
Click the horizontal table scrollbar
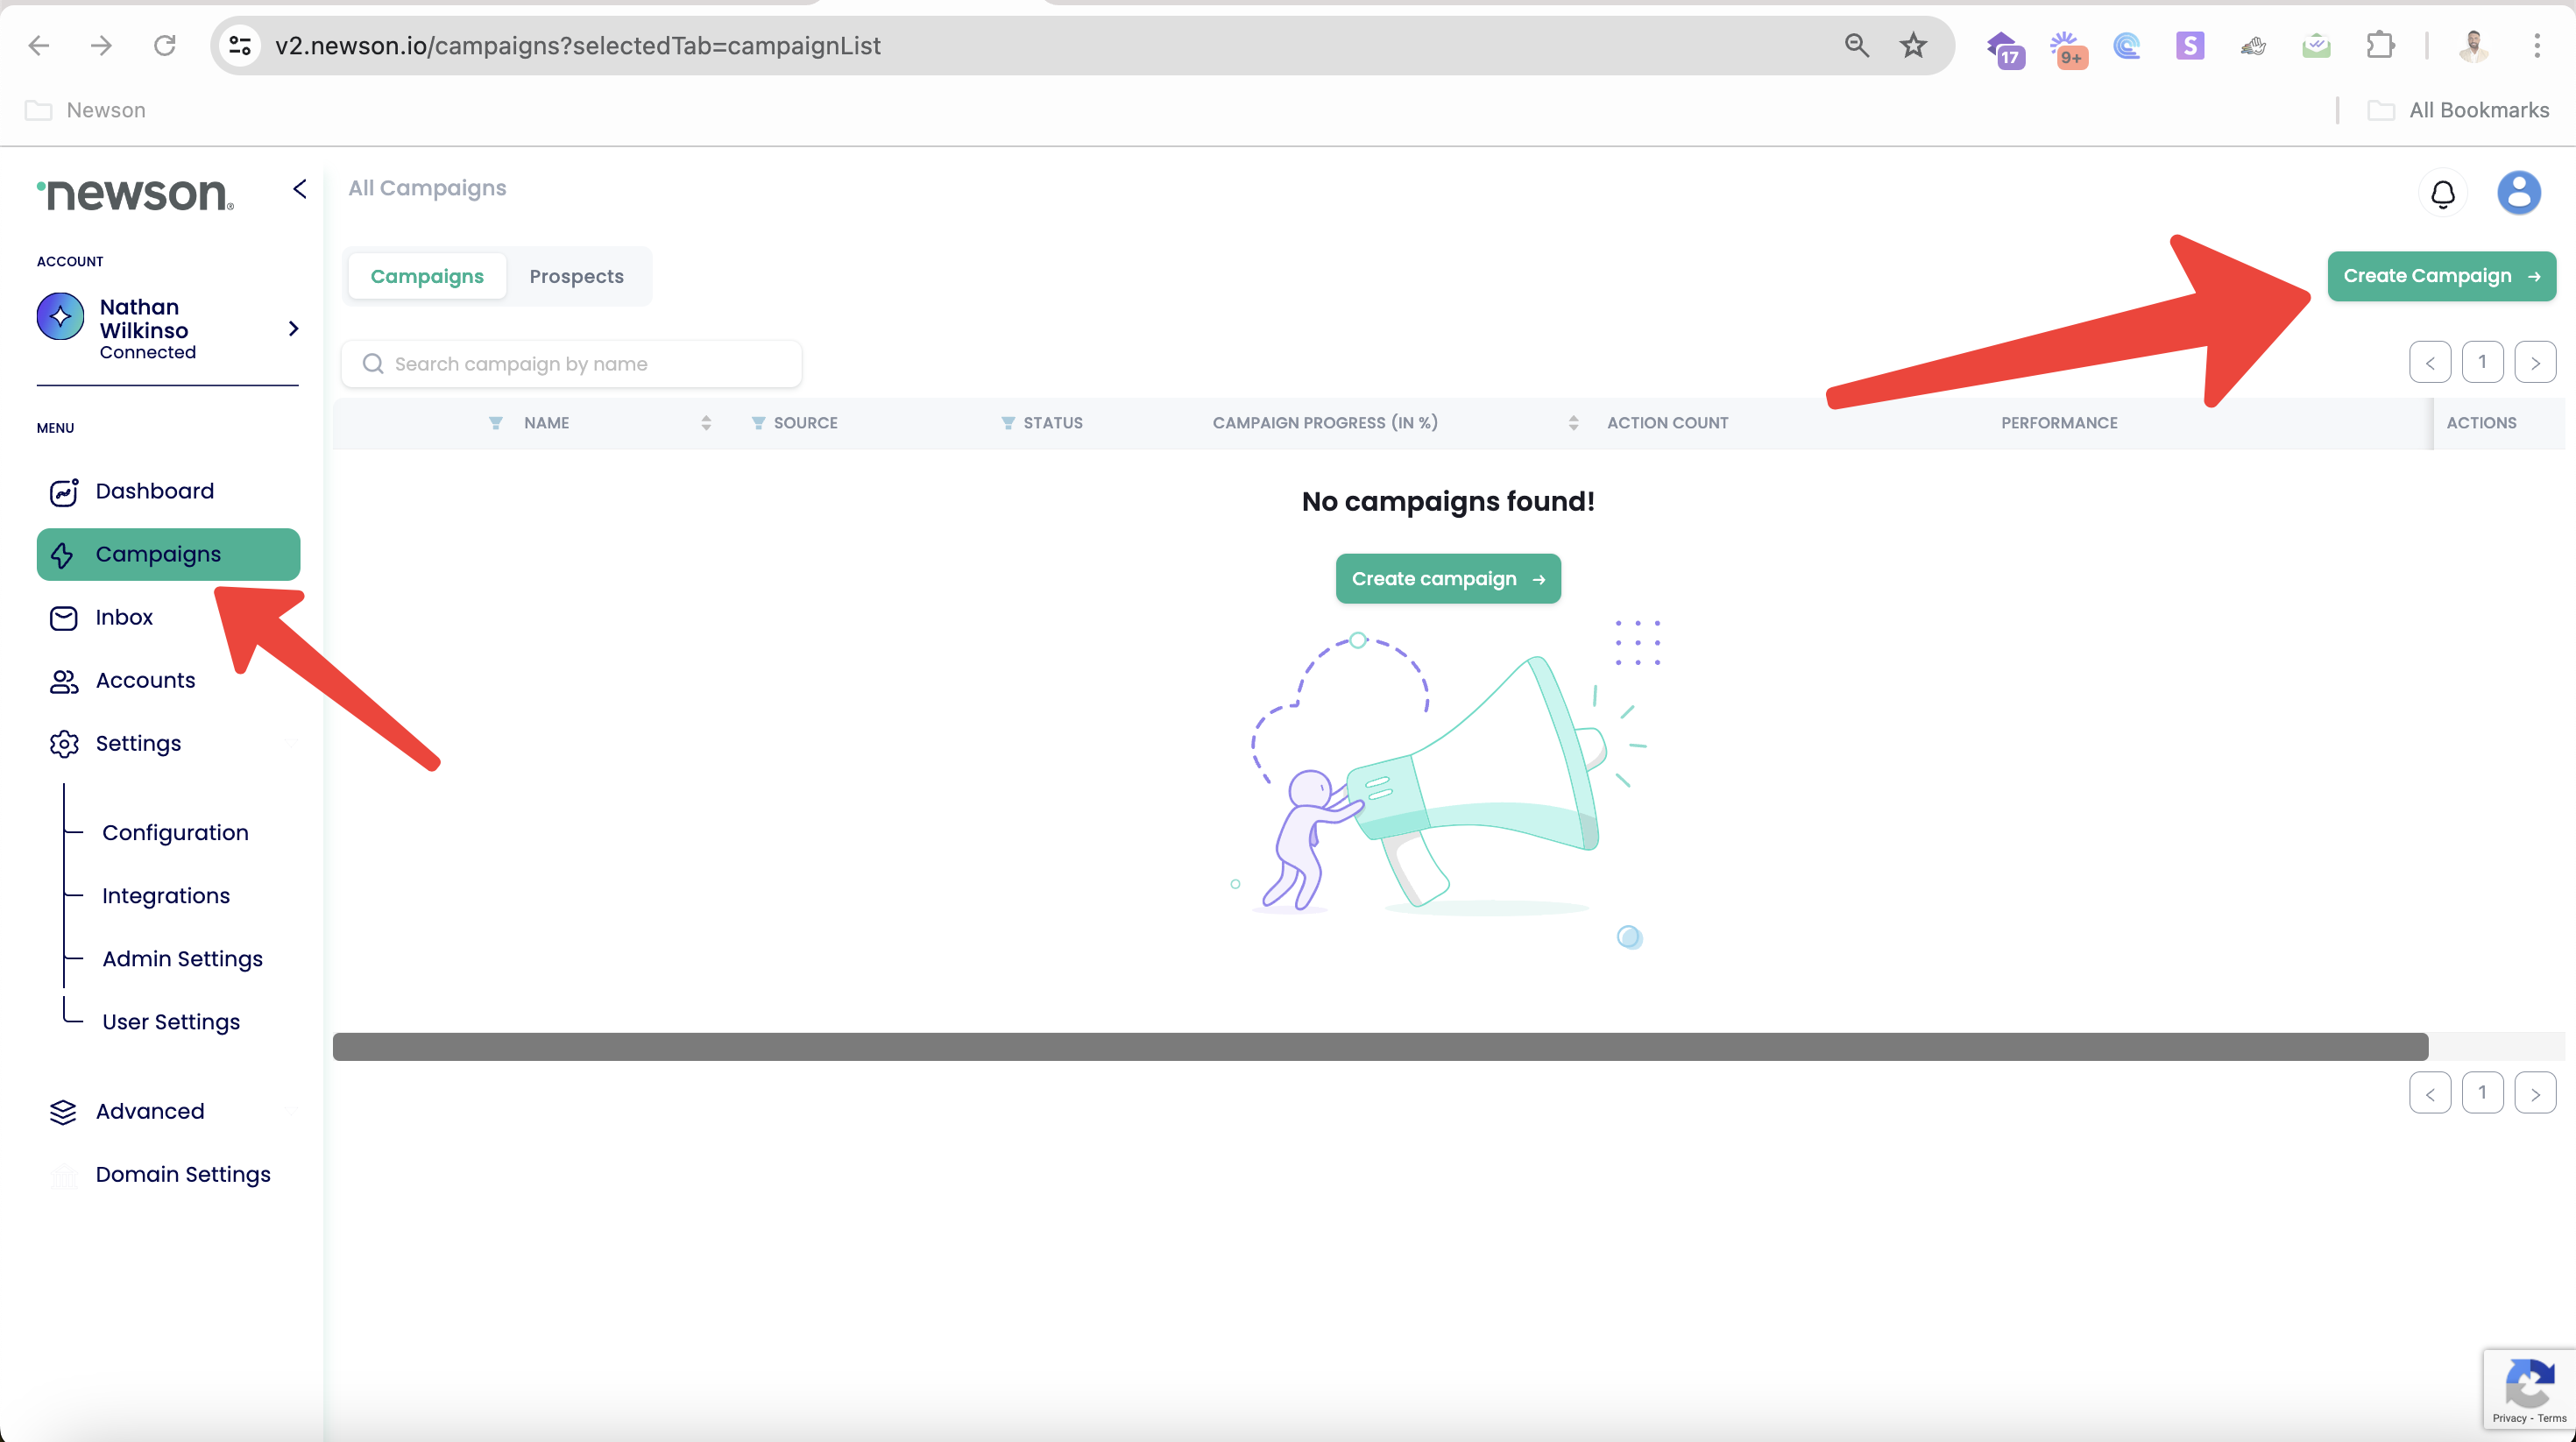(x=1380, y=1047)
